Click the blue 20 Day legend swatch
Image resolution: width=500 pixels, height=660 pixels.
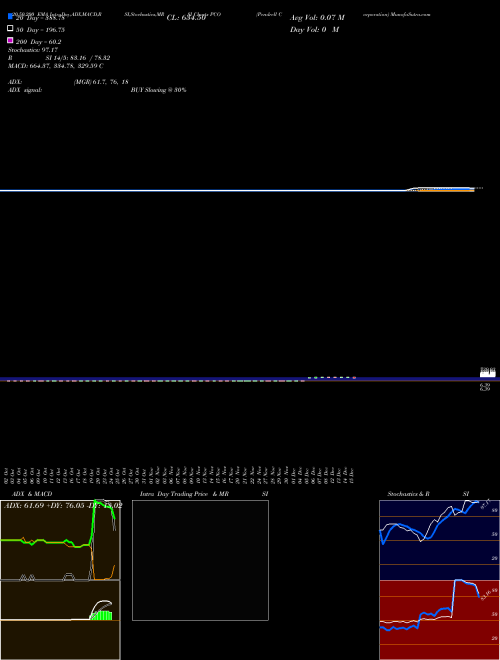coord(10,16)
